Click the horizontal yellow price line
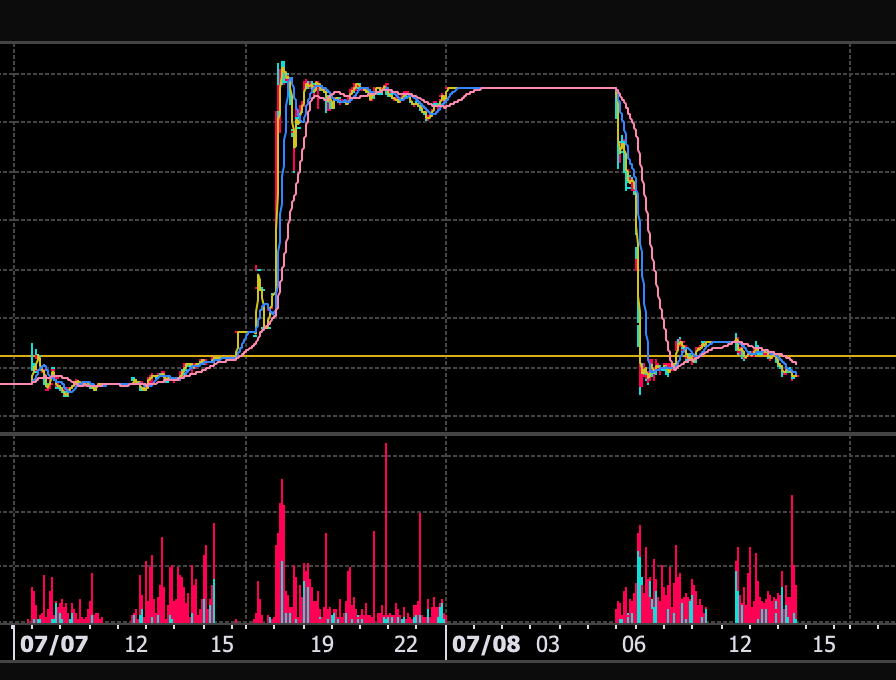 pyautogui.click(x=448, y=356)
